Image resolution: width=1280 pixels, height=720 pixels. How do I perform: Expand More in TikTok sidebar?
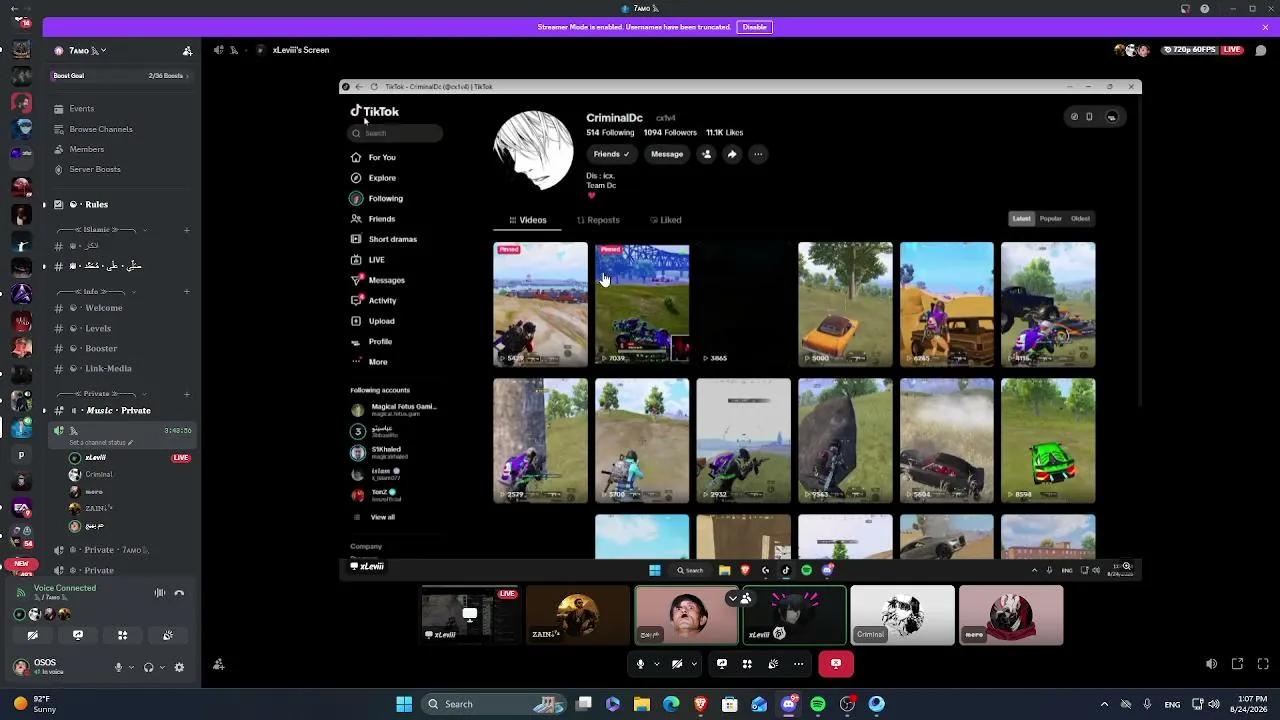pyautogui.click(x=369, y=362)
